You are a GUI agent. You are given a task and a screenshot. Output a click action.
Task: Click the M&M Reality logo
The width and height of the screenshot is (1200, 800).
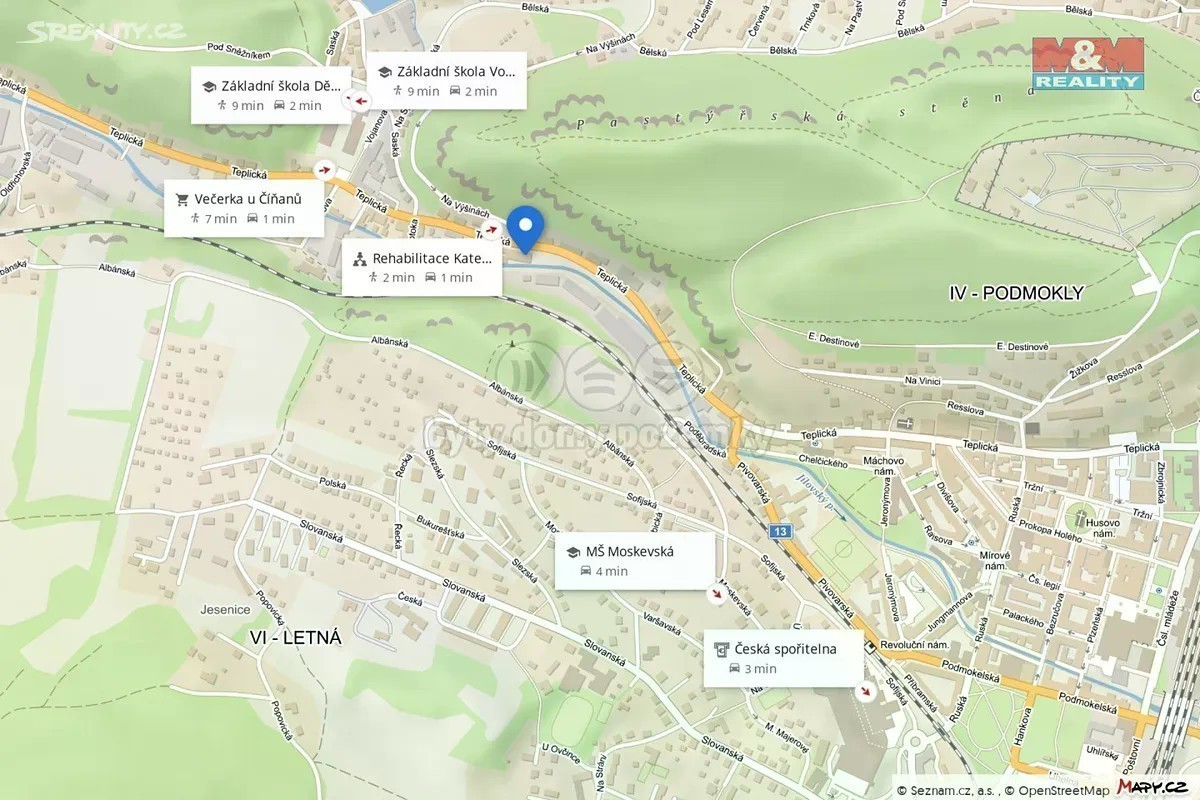coord(1088,63)
